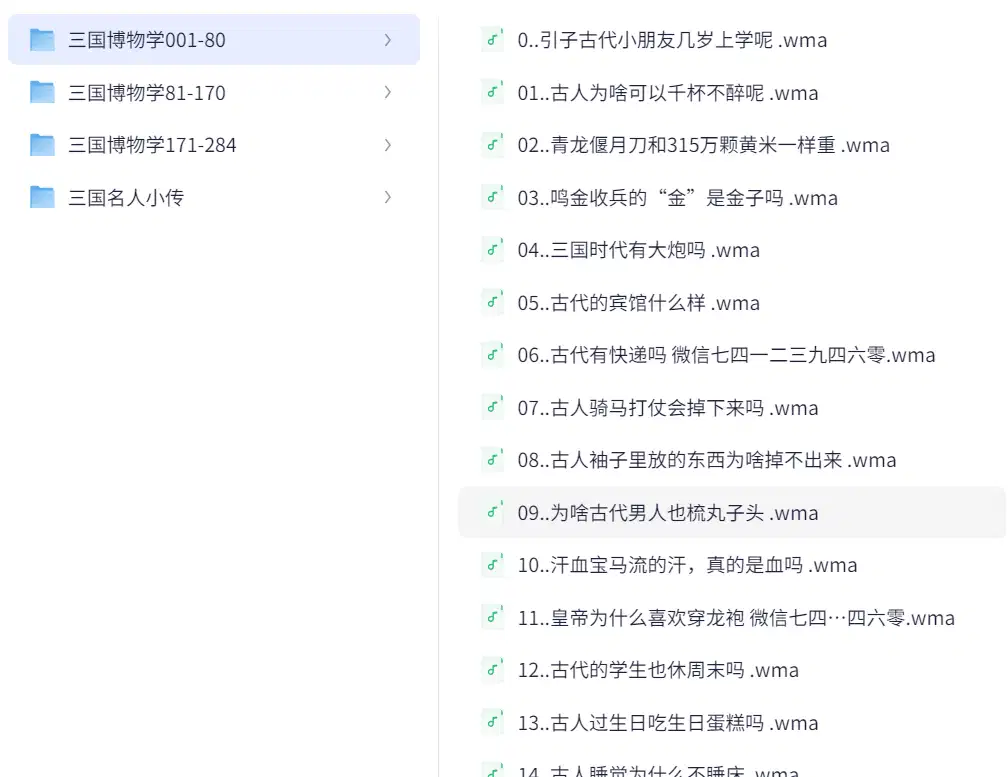Click audio icon of 05..古代的宾馆什么样
1008x777 pixels.
pyautogui.click(x=492, y=302)
